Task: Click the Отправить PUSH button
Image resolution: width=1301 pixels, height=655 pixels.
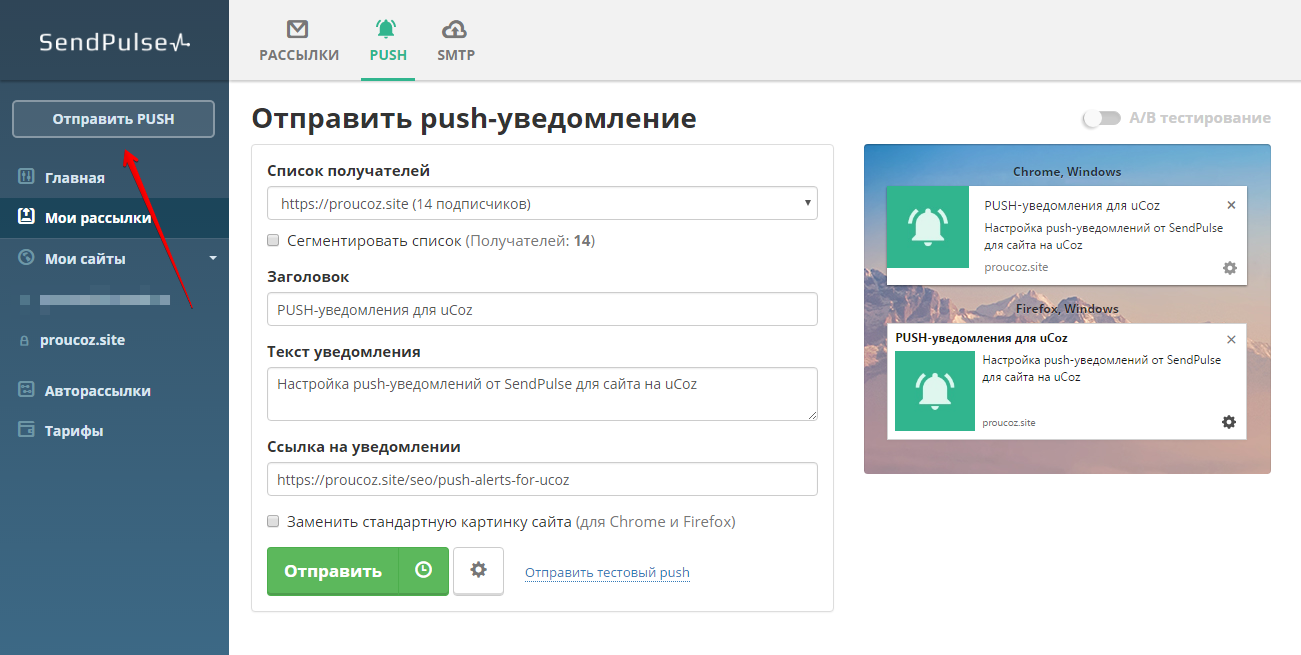Action: click(x=113, y=119)
